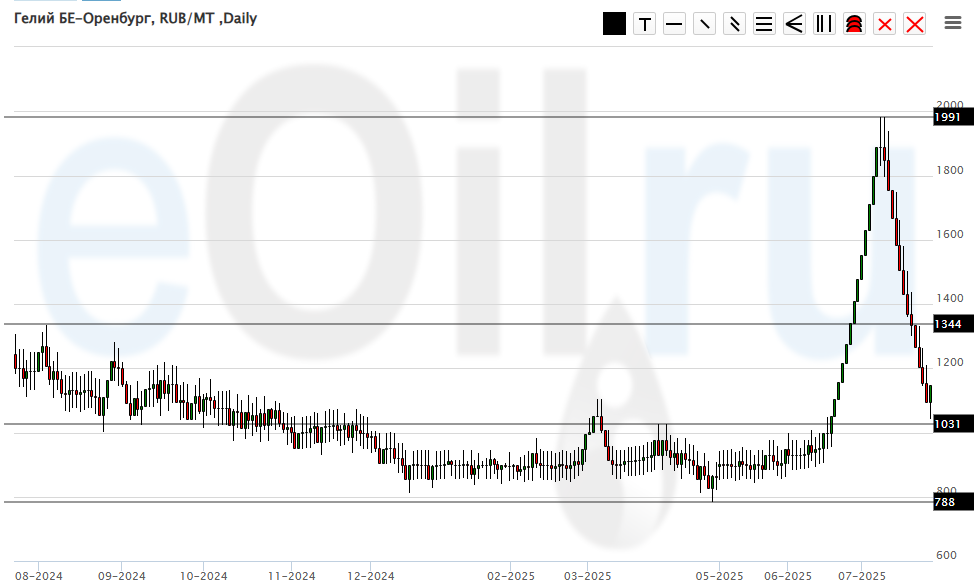
Task: Click the 1031 price level label
Action: pos(948,425)
